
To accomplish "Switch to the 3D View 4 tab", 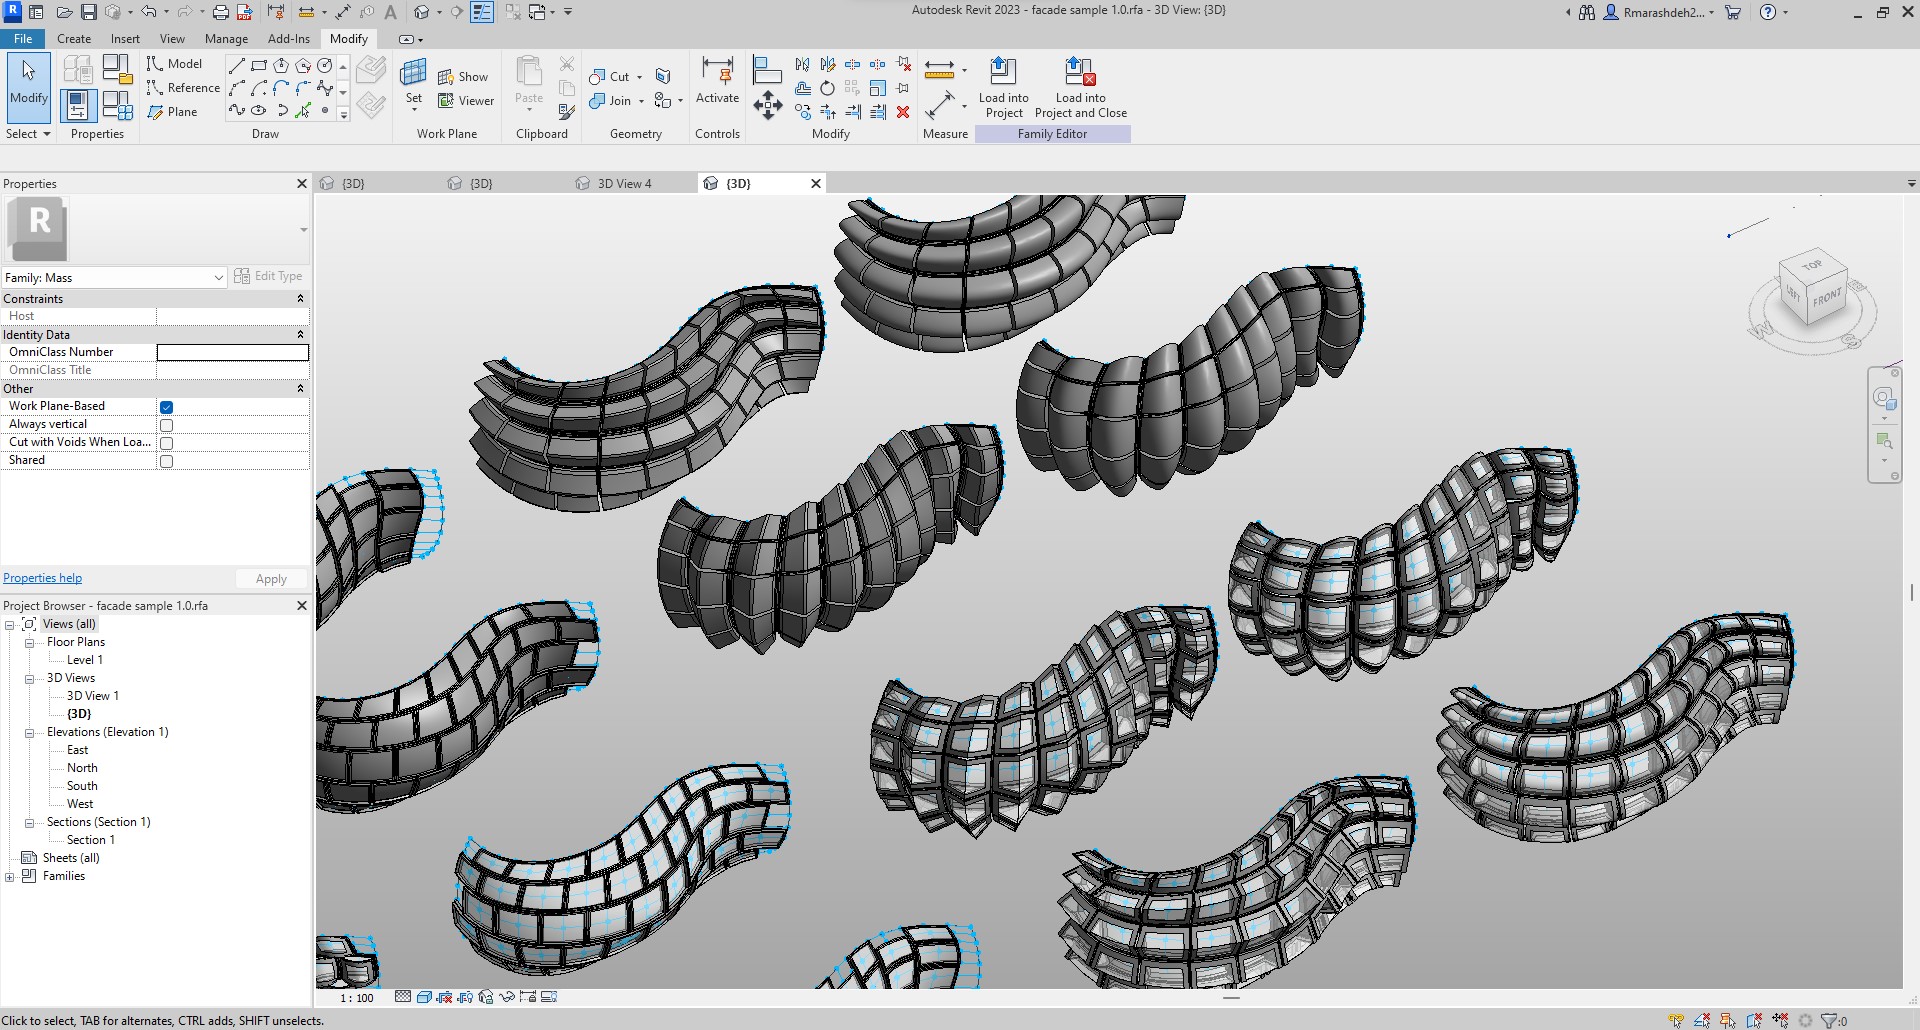I will [x=623, y=184].
